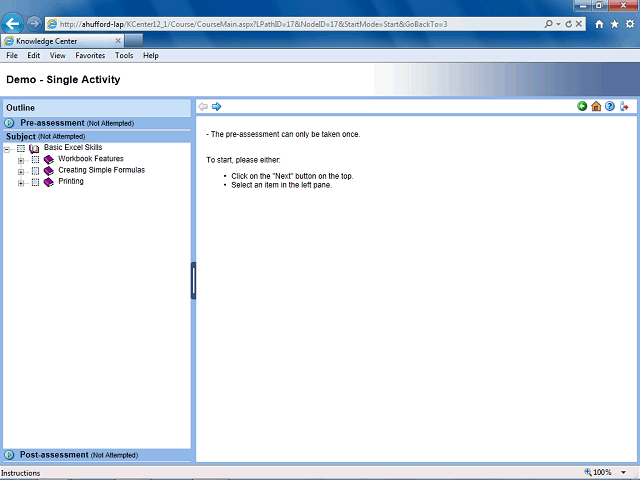Screen dimensions: 640x480
Task: Click the address bar search magnifier icon
Action: [x=549, y=24]
